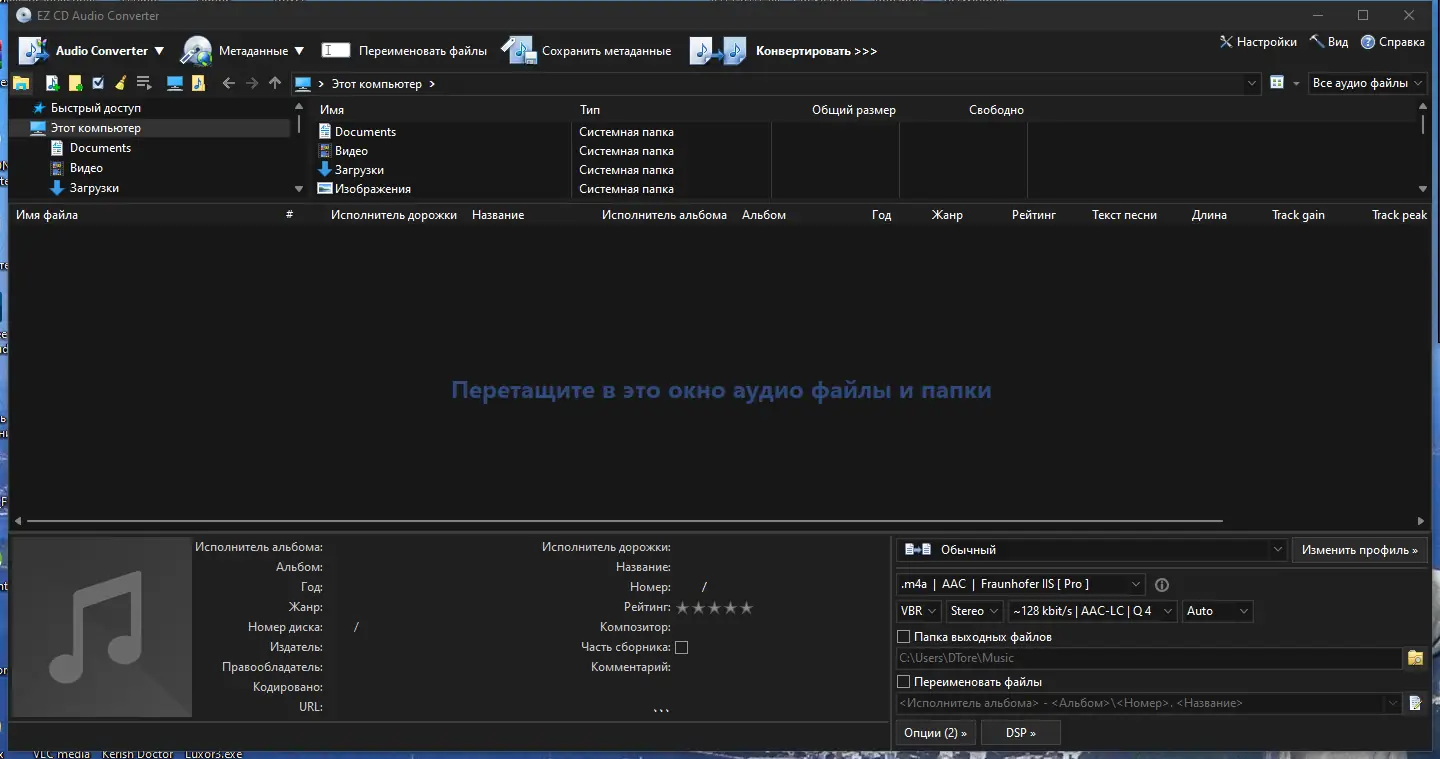Open a folder using the folder toolbar icon

(x=21, y=83)
